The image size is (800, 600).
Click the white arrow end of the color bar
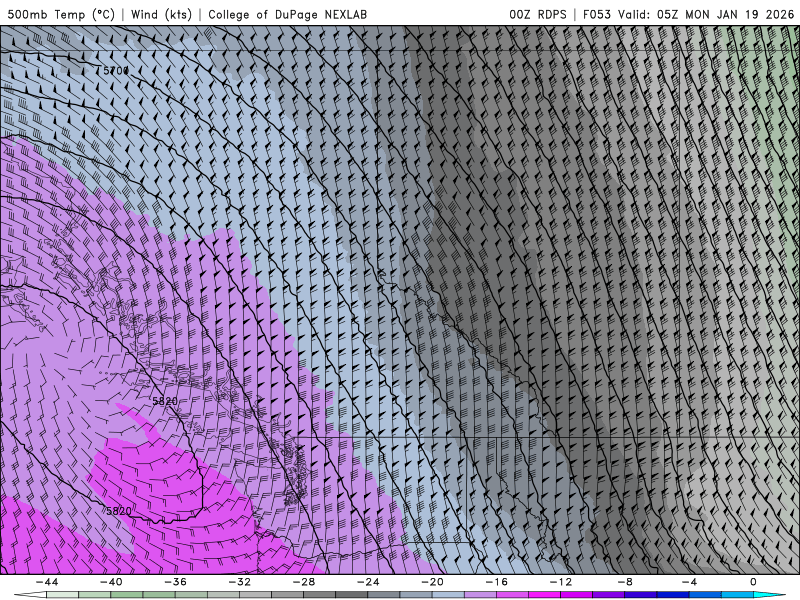[x=30, y=595]
